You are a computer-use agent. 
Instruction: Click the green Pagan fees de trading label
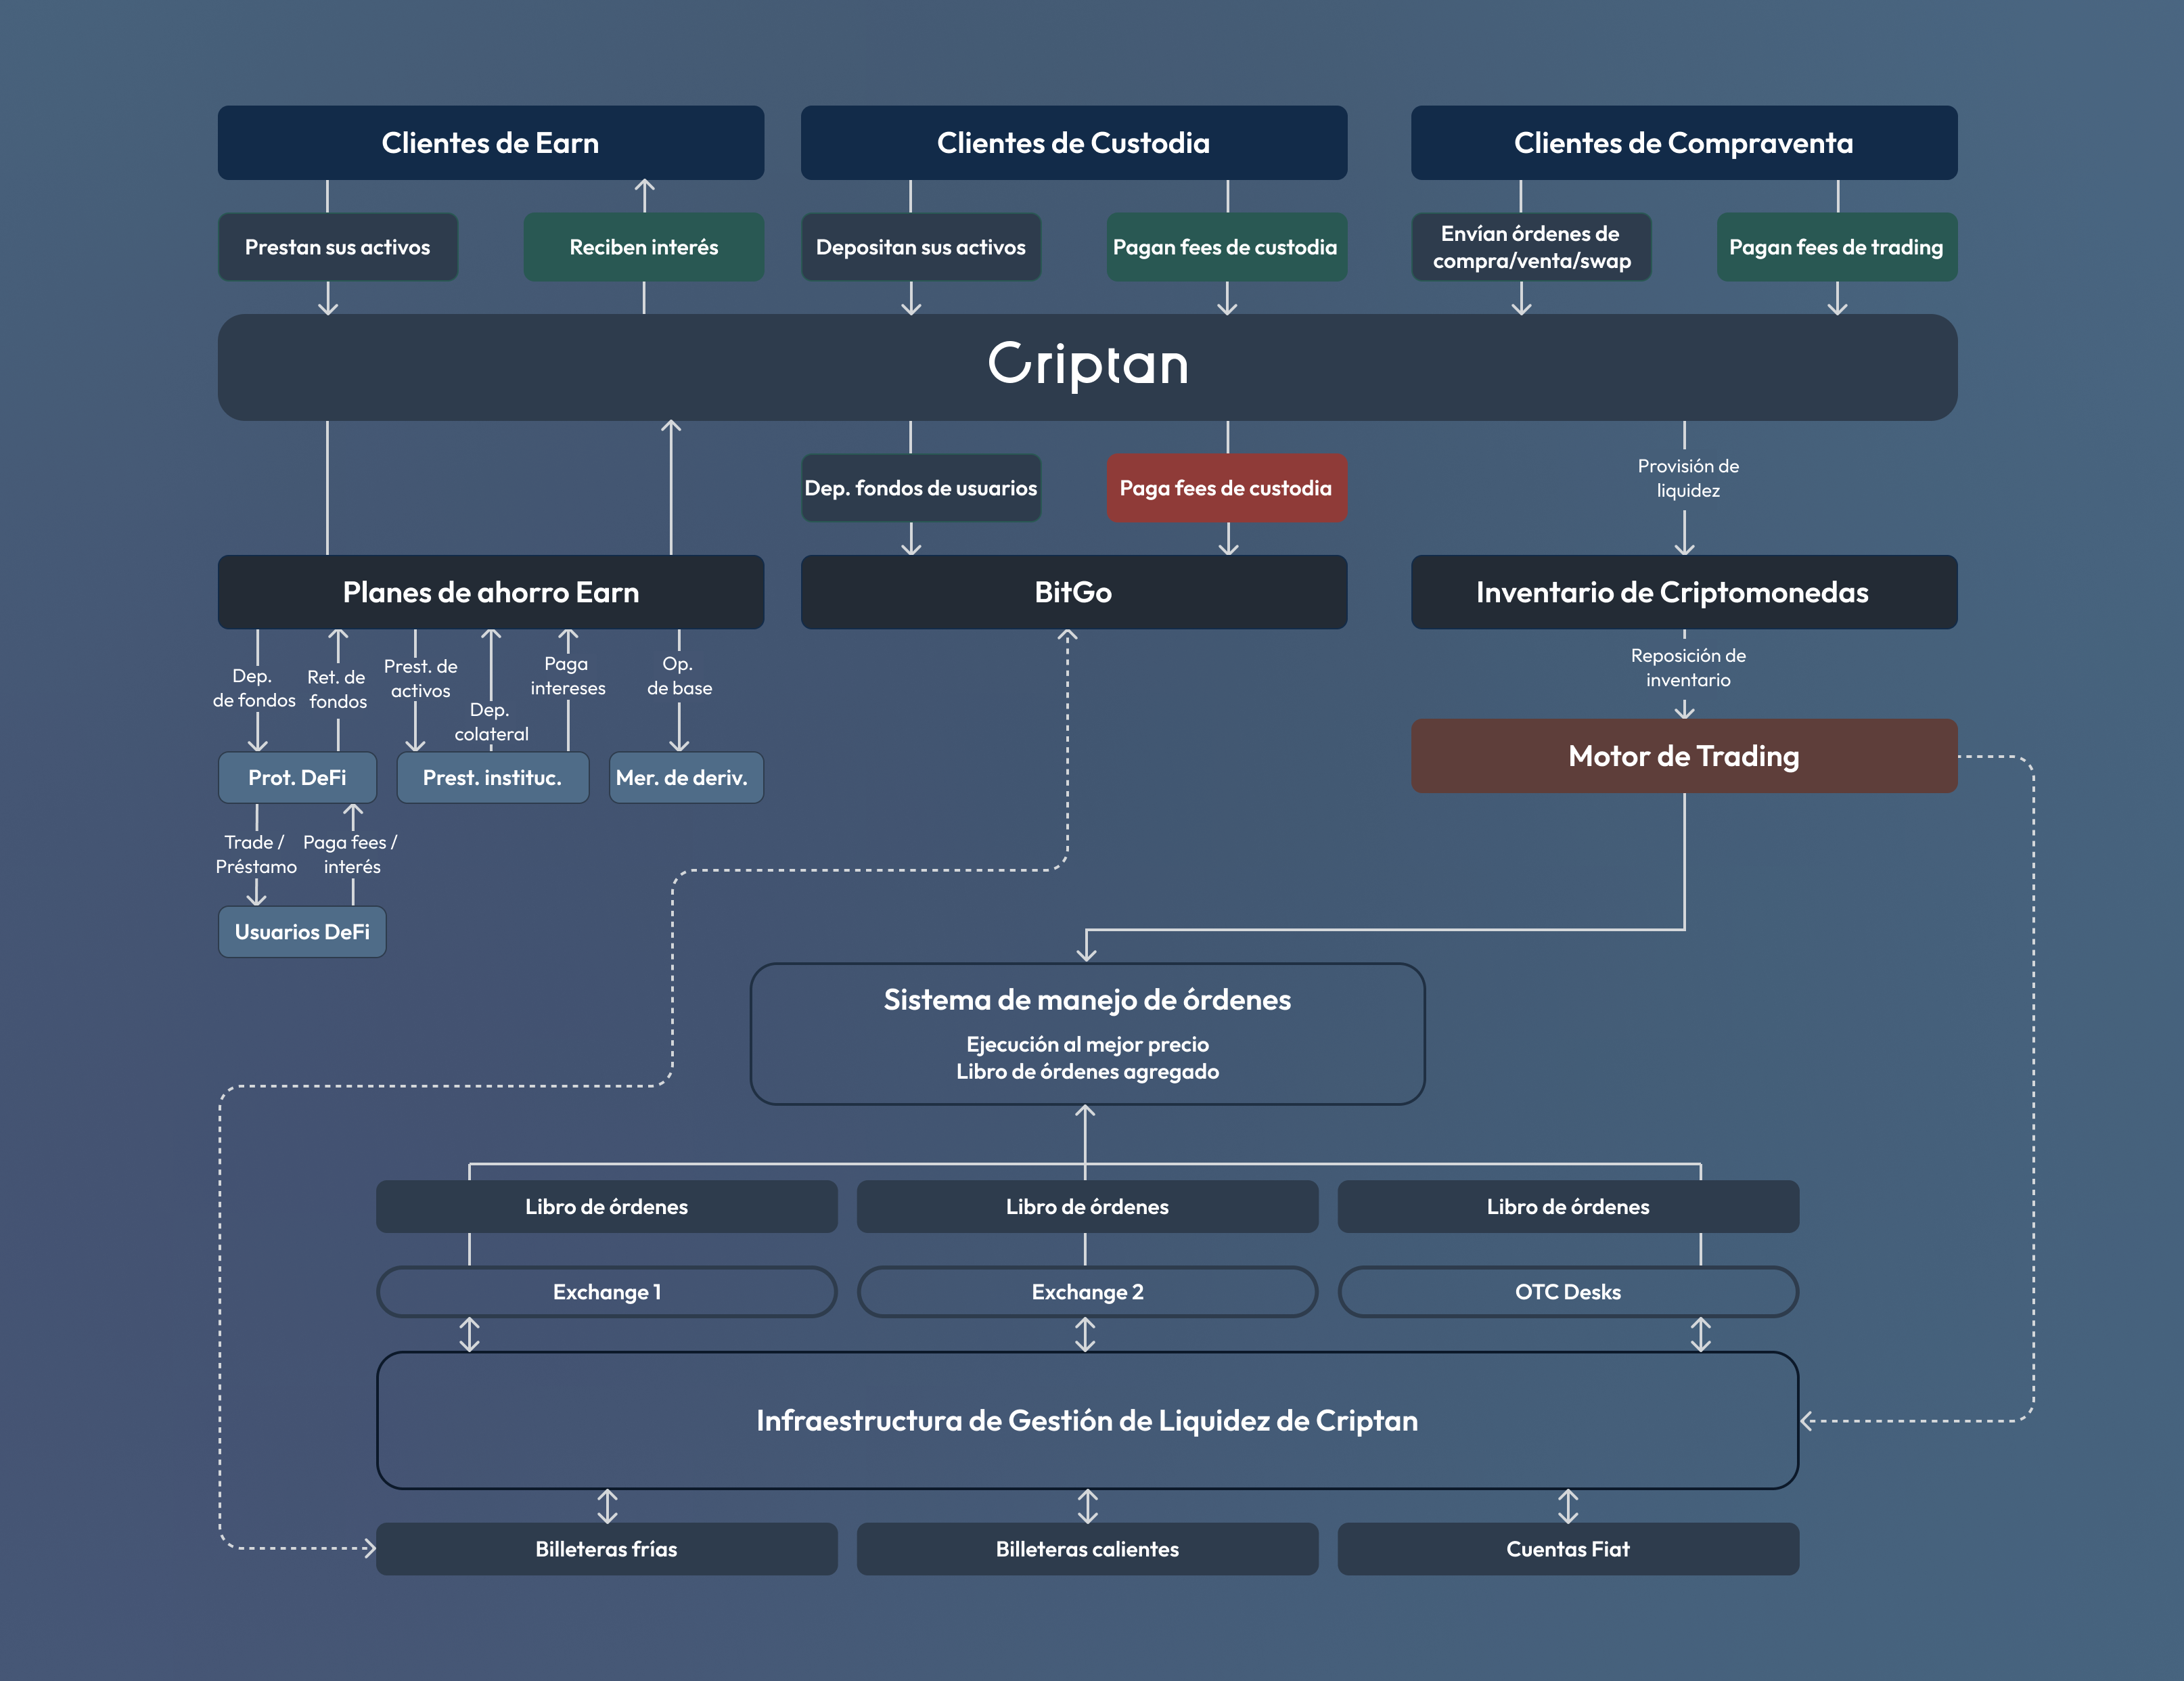click(x=1836, y=246)
